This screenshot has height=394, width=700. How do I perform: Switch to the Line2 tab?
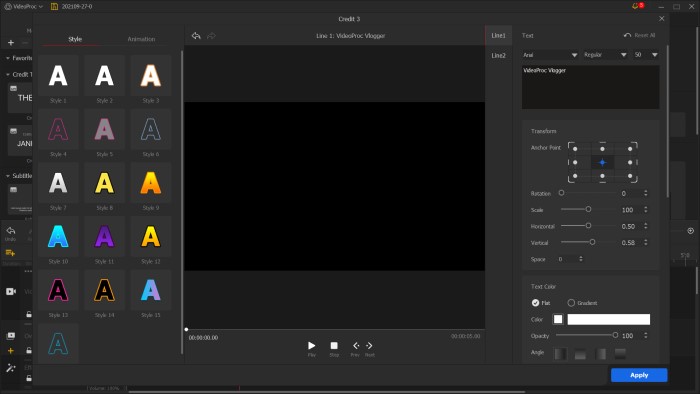(499, 55)
